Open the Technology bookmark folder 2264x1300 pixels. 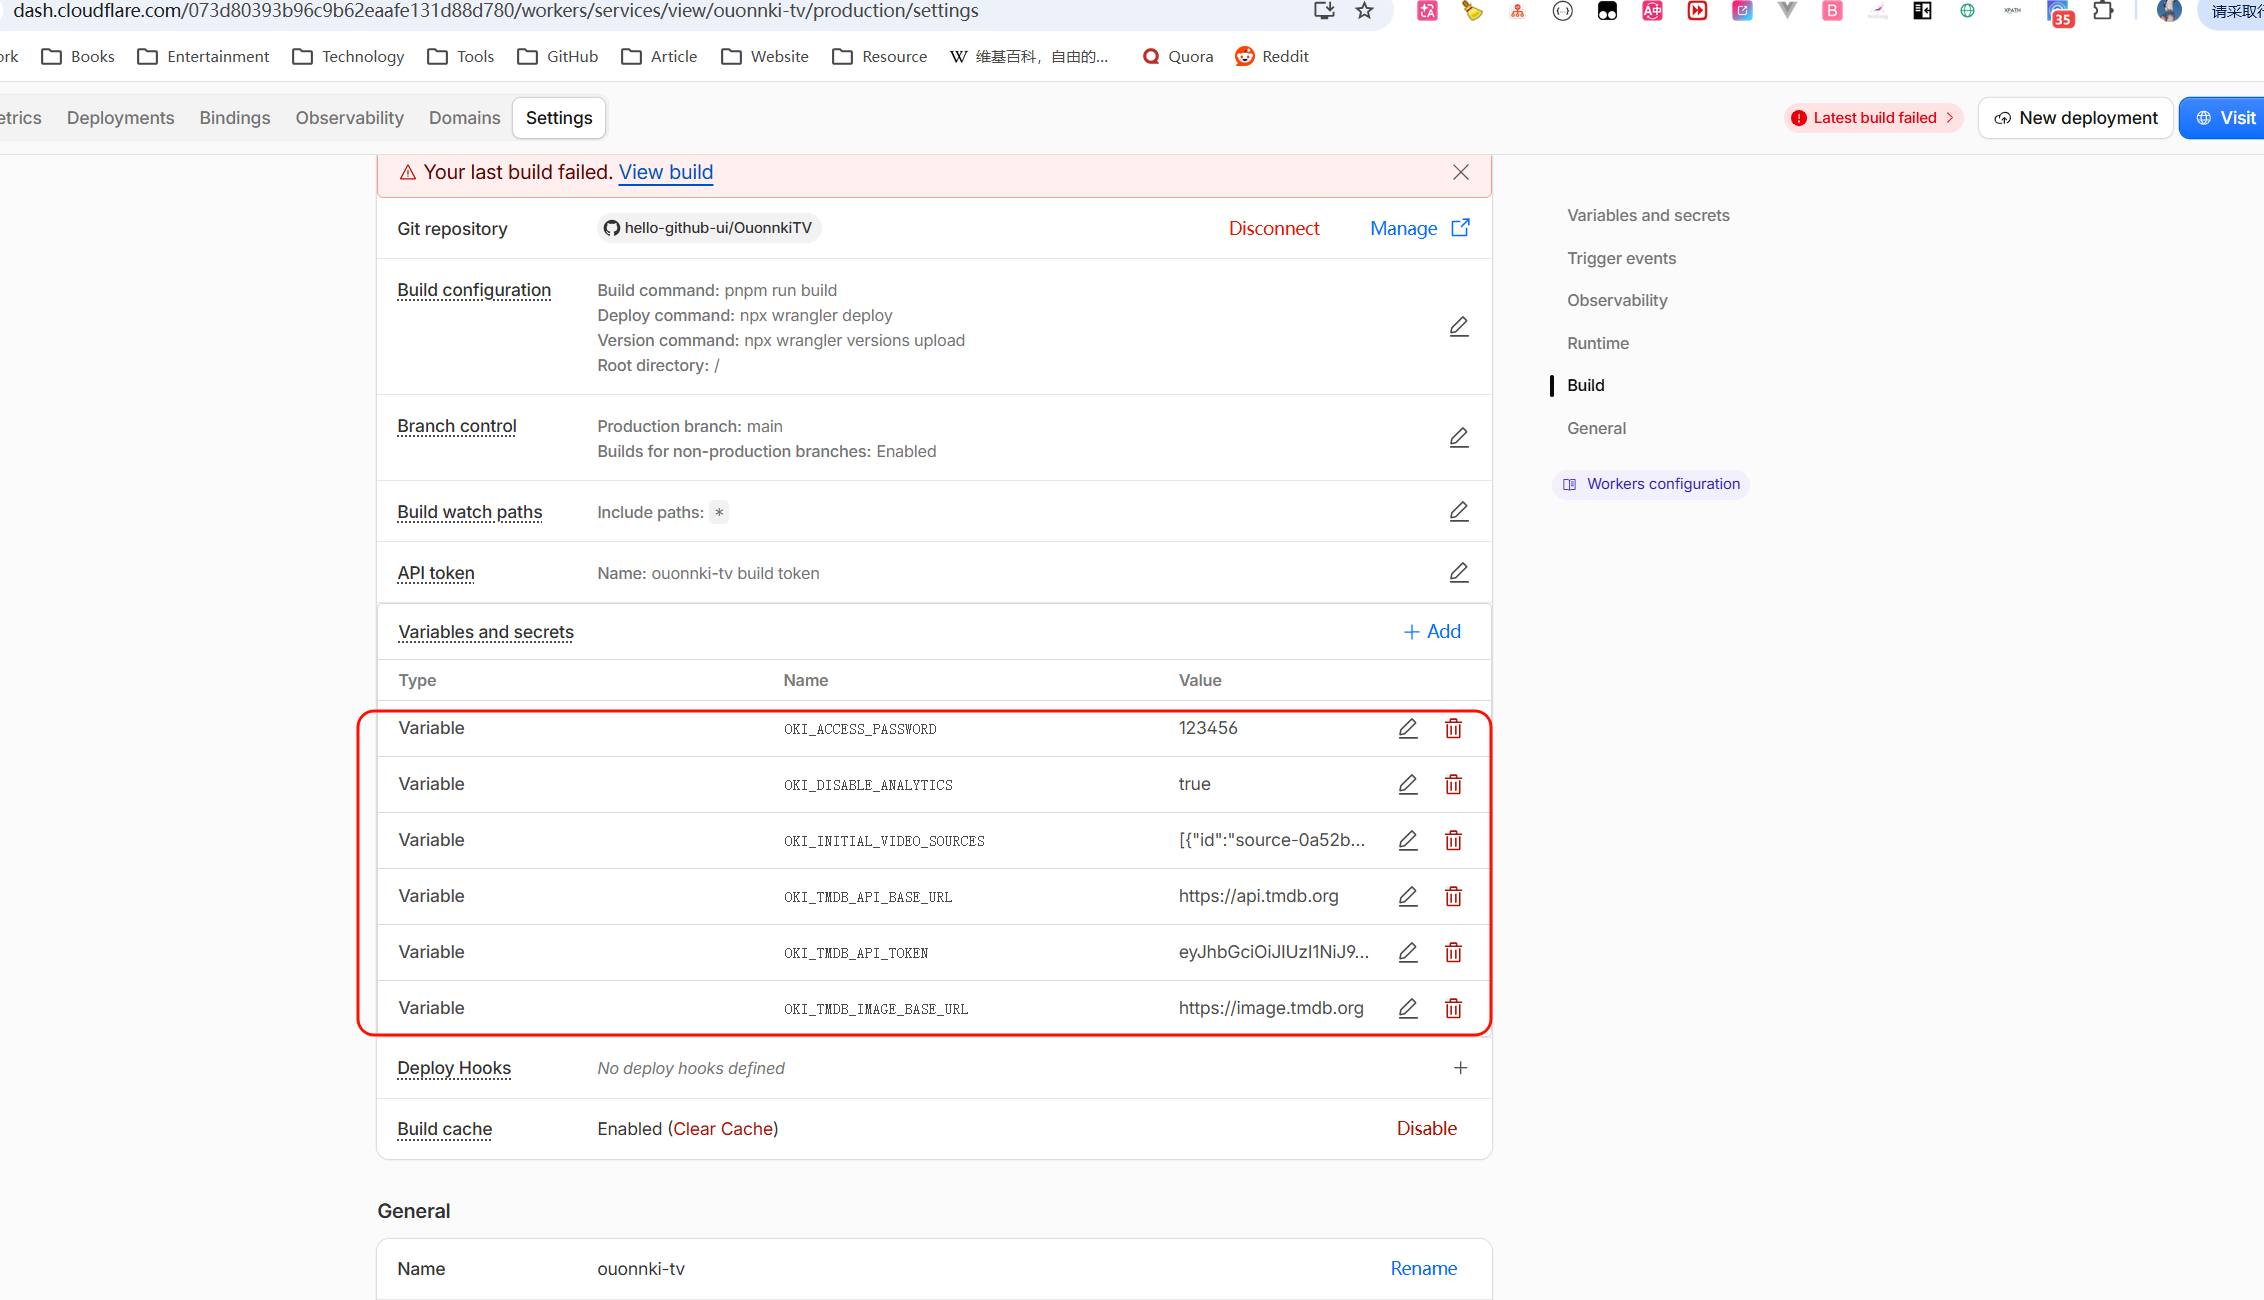click(x=348, y=57)
